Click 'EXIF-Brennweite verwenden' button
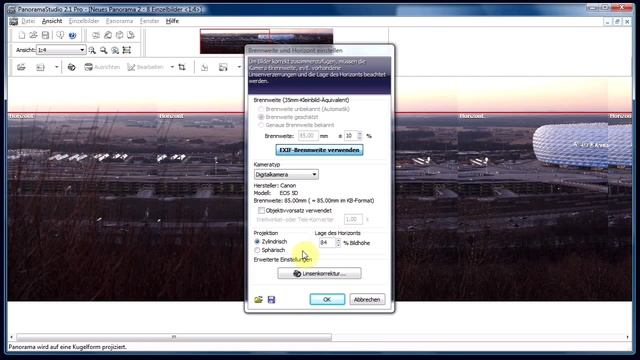This screenshot has height=360, width=640. pyautogui.click(x=319, y=150)
